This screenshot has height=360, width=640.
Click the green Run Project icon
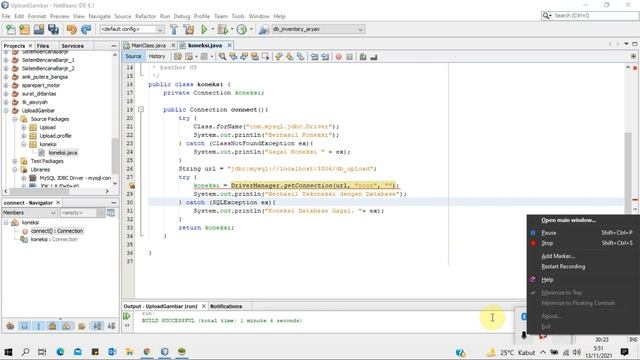coord(204,29)
